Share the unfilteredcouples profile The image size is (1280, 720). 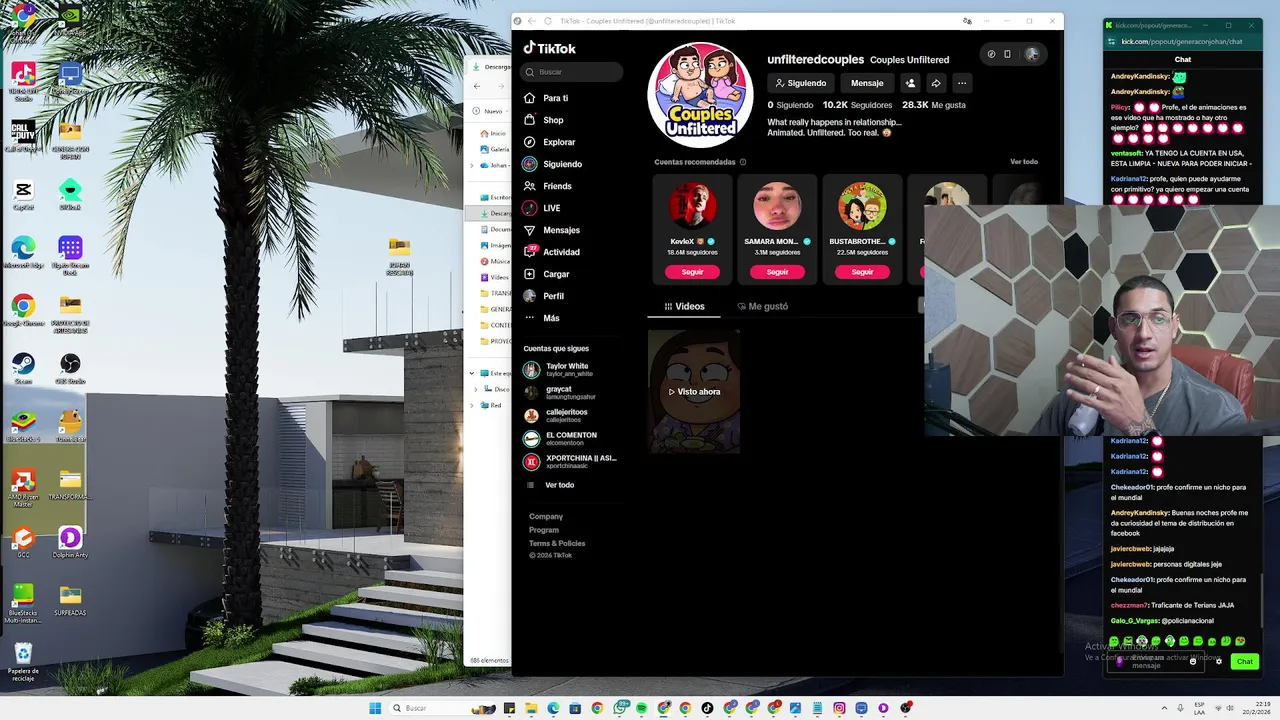(x=936, y=83)
